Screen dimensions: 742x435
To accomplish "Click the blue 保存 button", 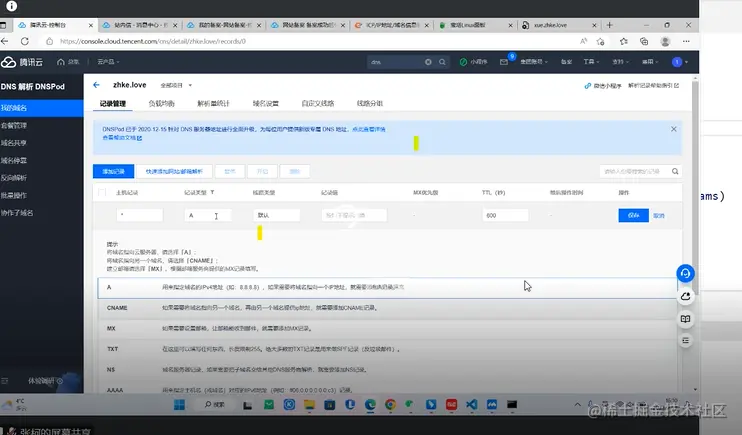I will [x=633, y=215].
